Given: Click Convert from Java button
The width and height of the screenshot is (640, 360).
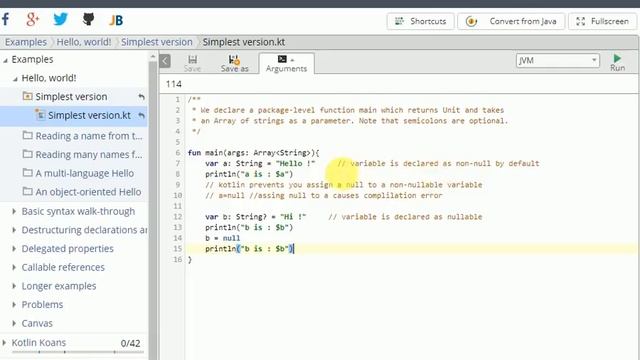Looking at the screenshot, I should pos(511,21).
